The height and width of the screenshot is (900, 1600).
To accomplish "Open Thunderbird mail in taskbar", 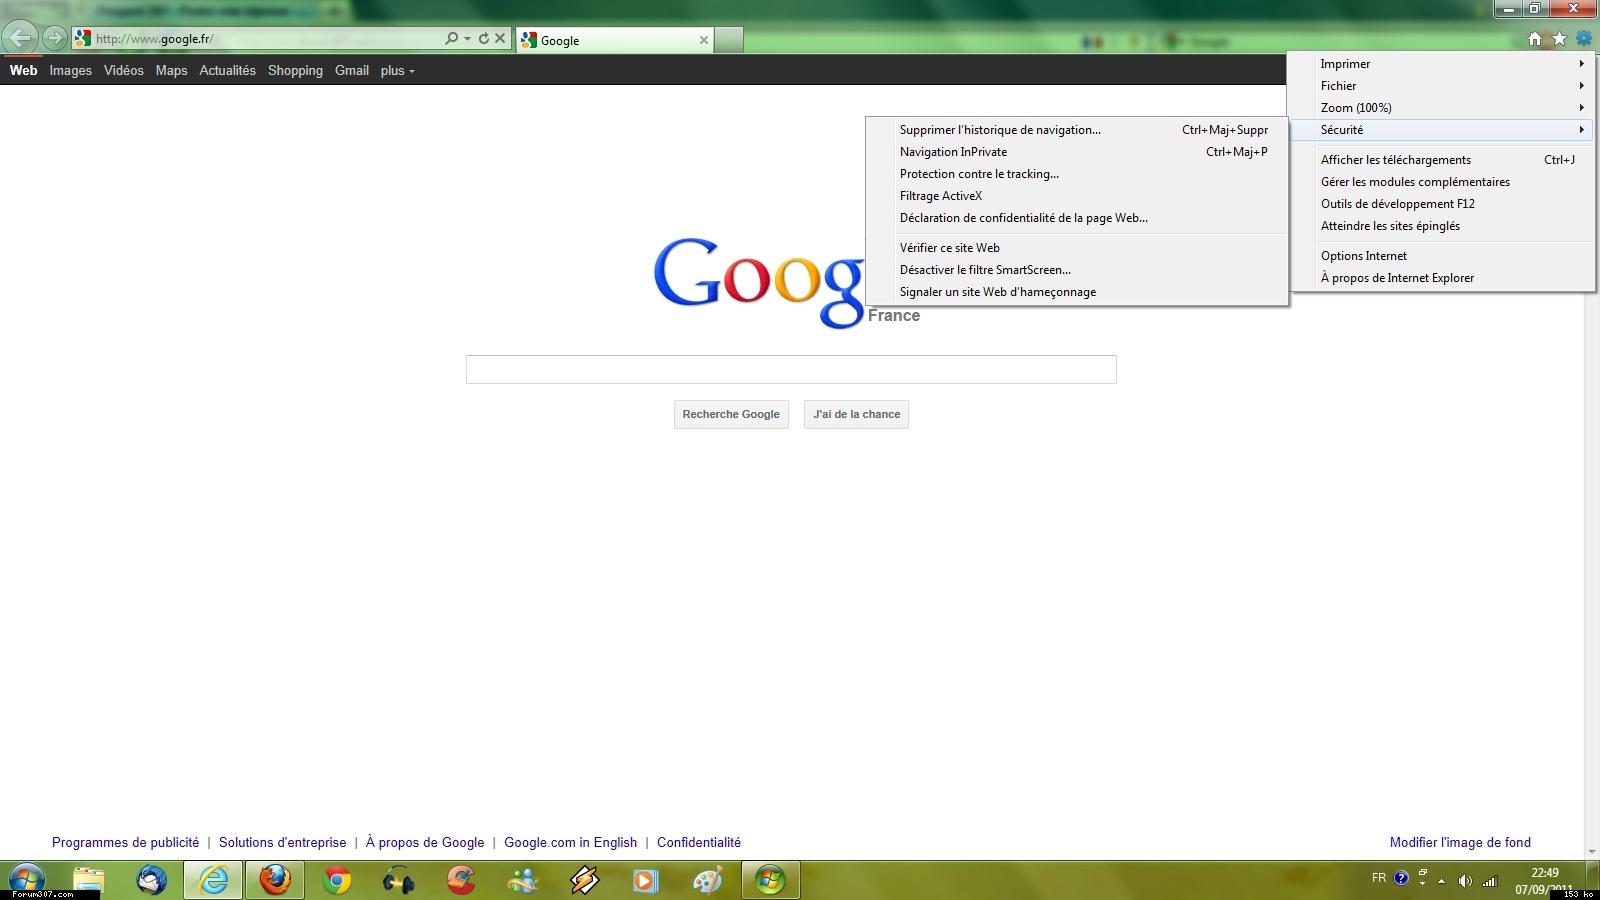I will click(x=151, y=880).
